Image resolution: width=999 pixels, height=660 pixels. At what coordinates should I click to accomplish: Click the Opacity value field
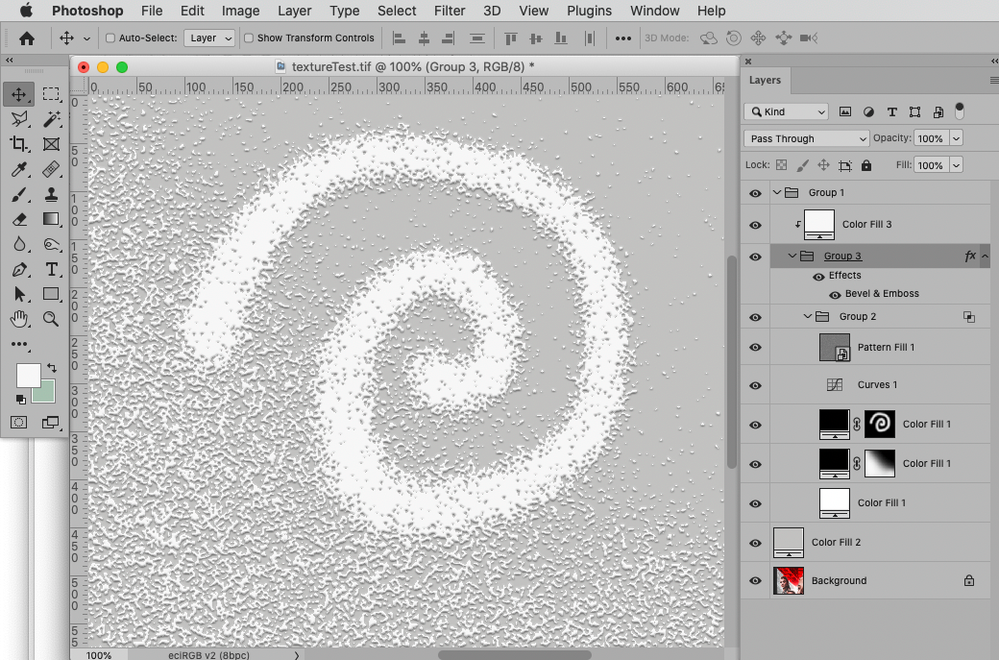click(x=931, y=138)
